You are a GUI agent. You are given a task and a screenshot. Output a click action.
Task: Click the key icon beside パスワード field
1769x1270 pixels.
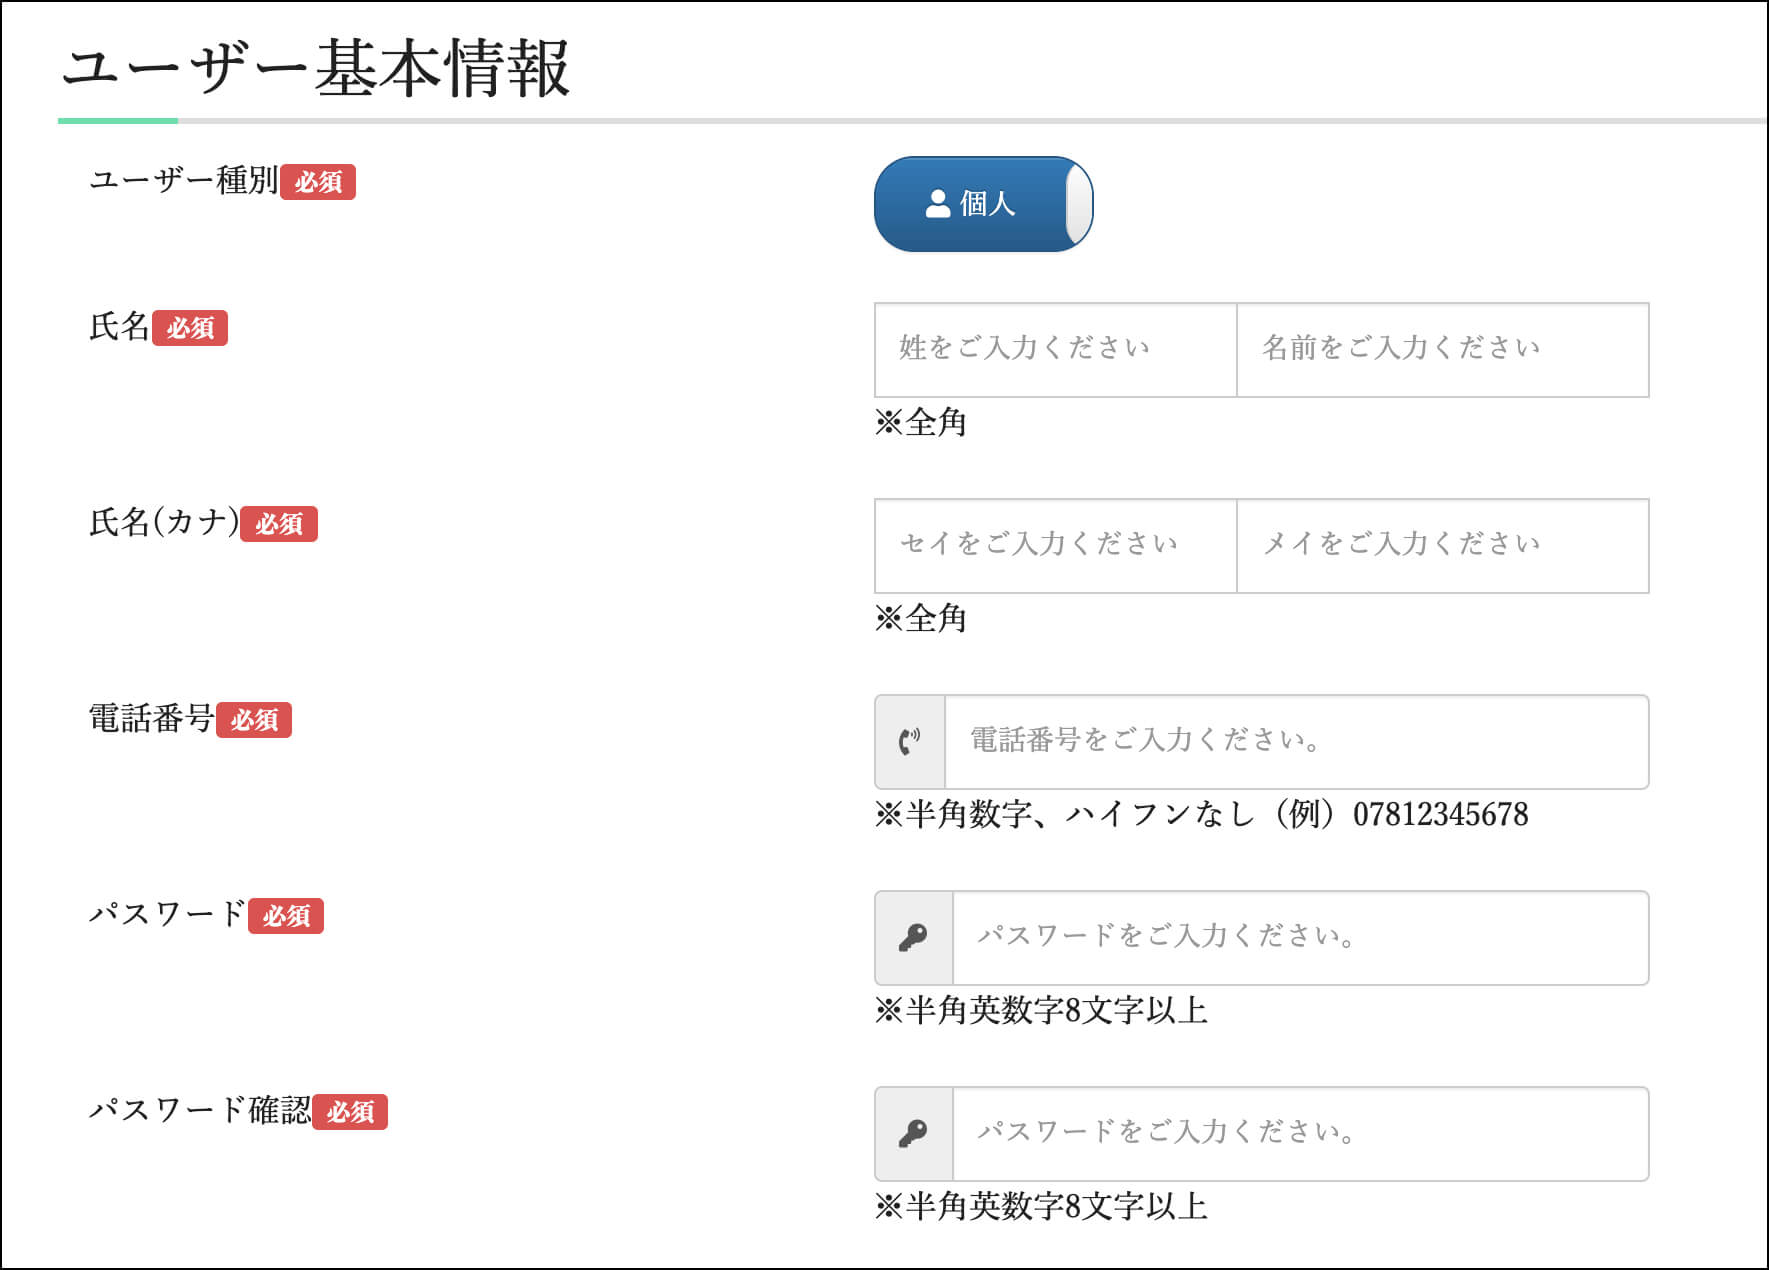(913, 937)
